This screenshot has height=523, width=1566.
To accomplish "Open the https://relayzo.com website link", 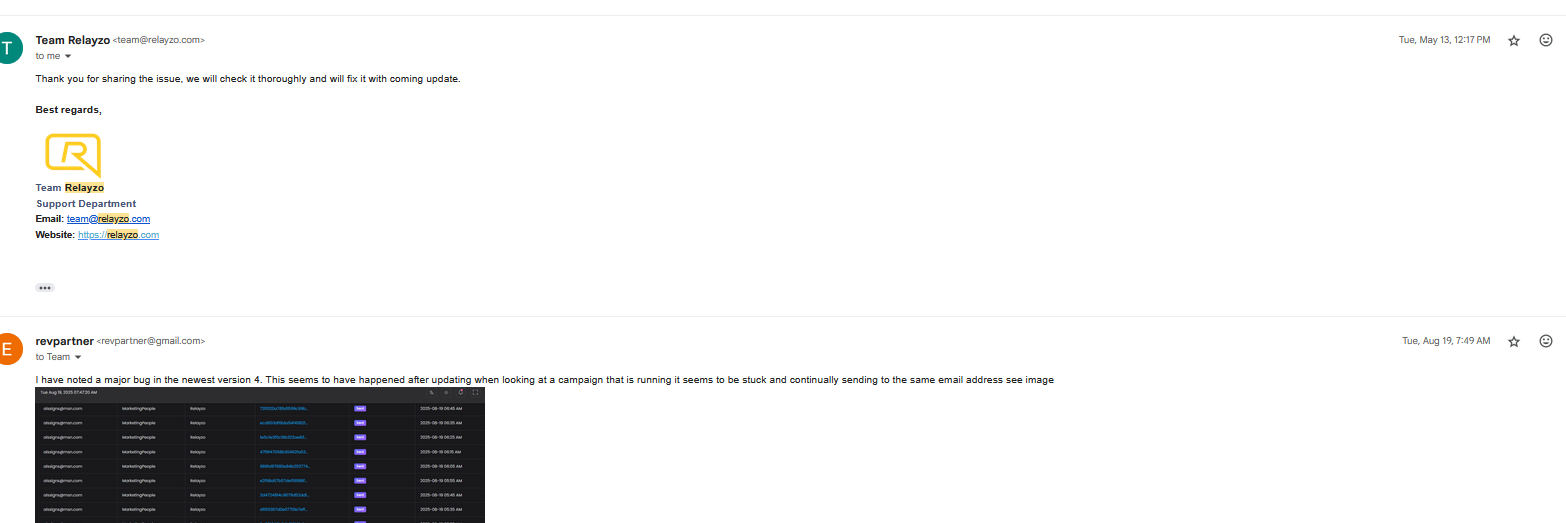I will [118, 235].
